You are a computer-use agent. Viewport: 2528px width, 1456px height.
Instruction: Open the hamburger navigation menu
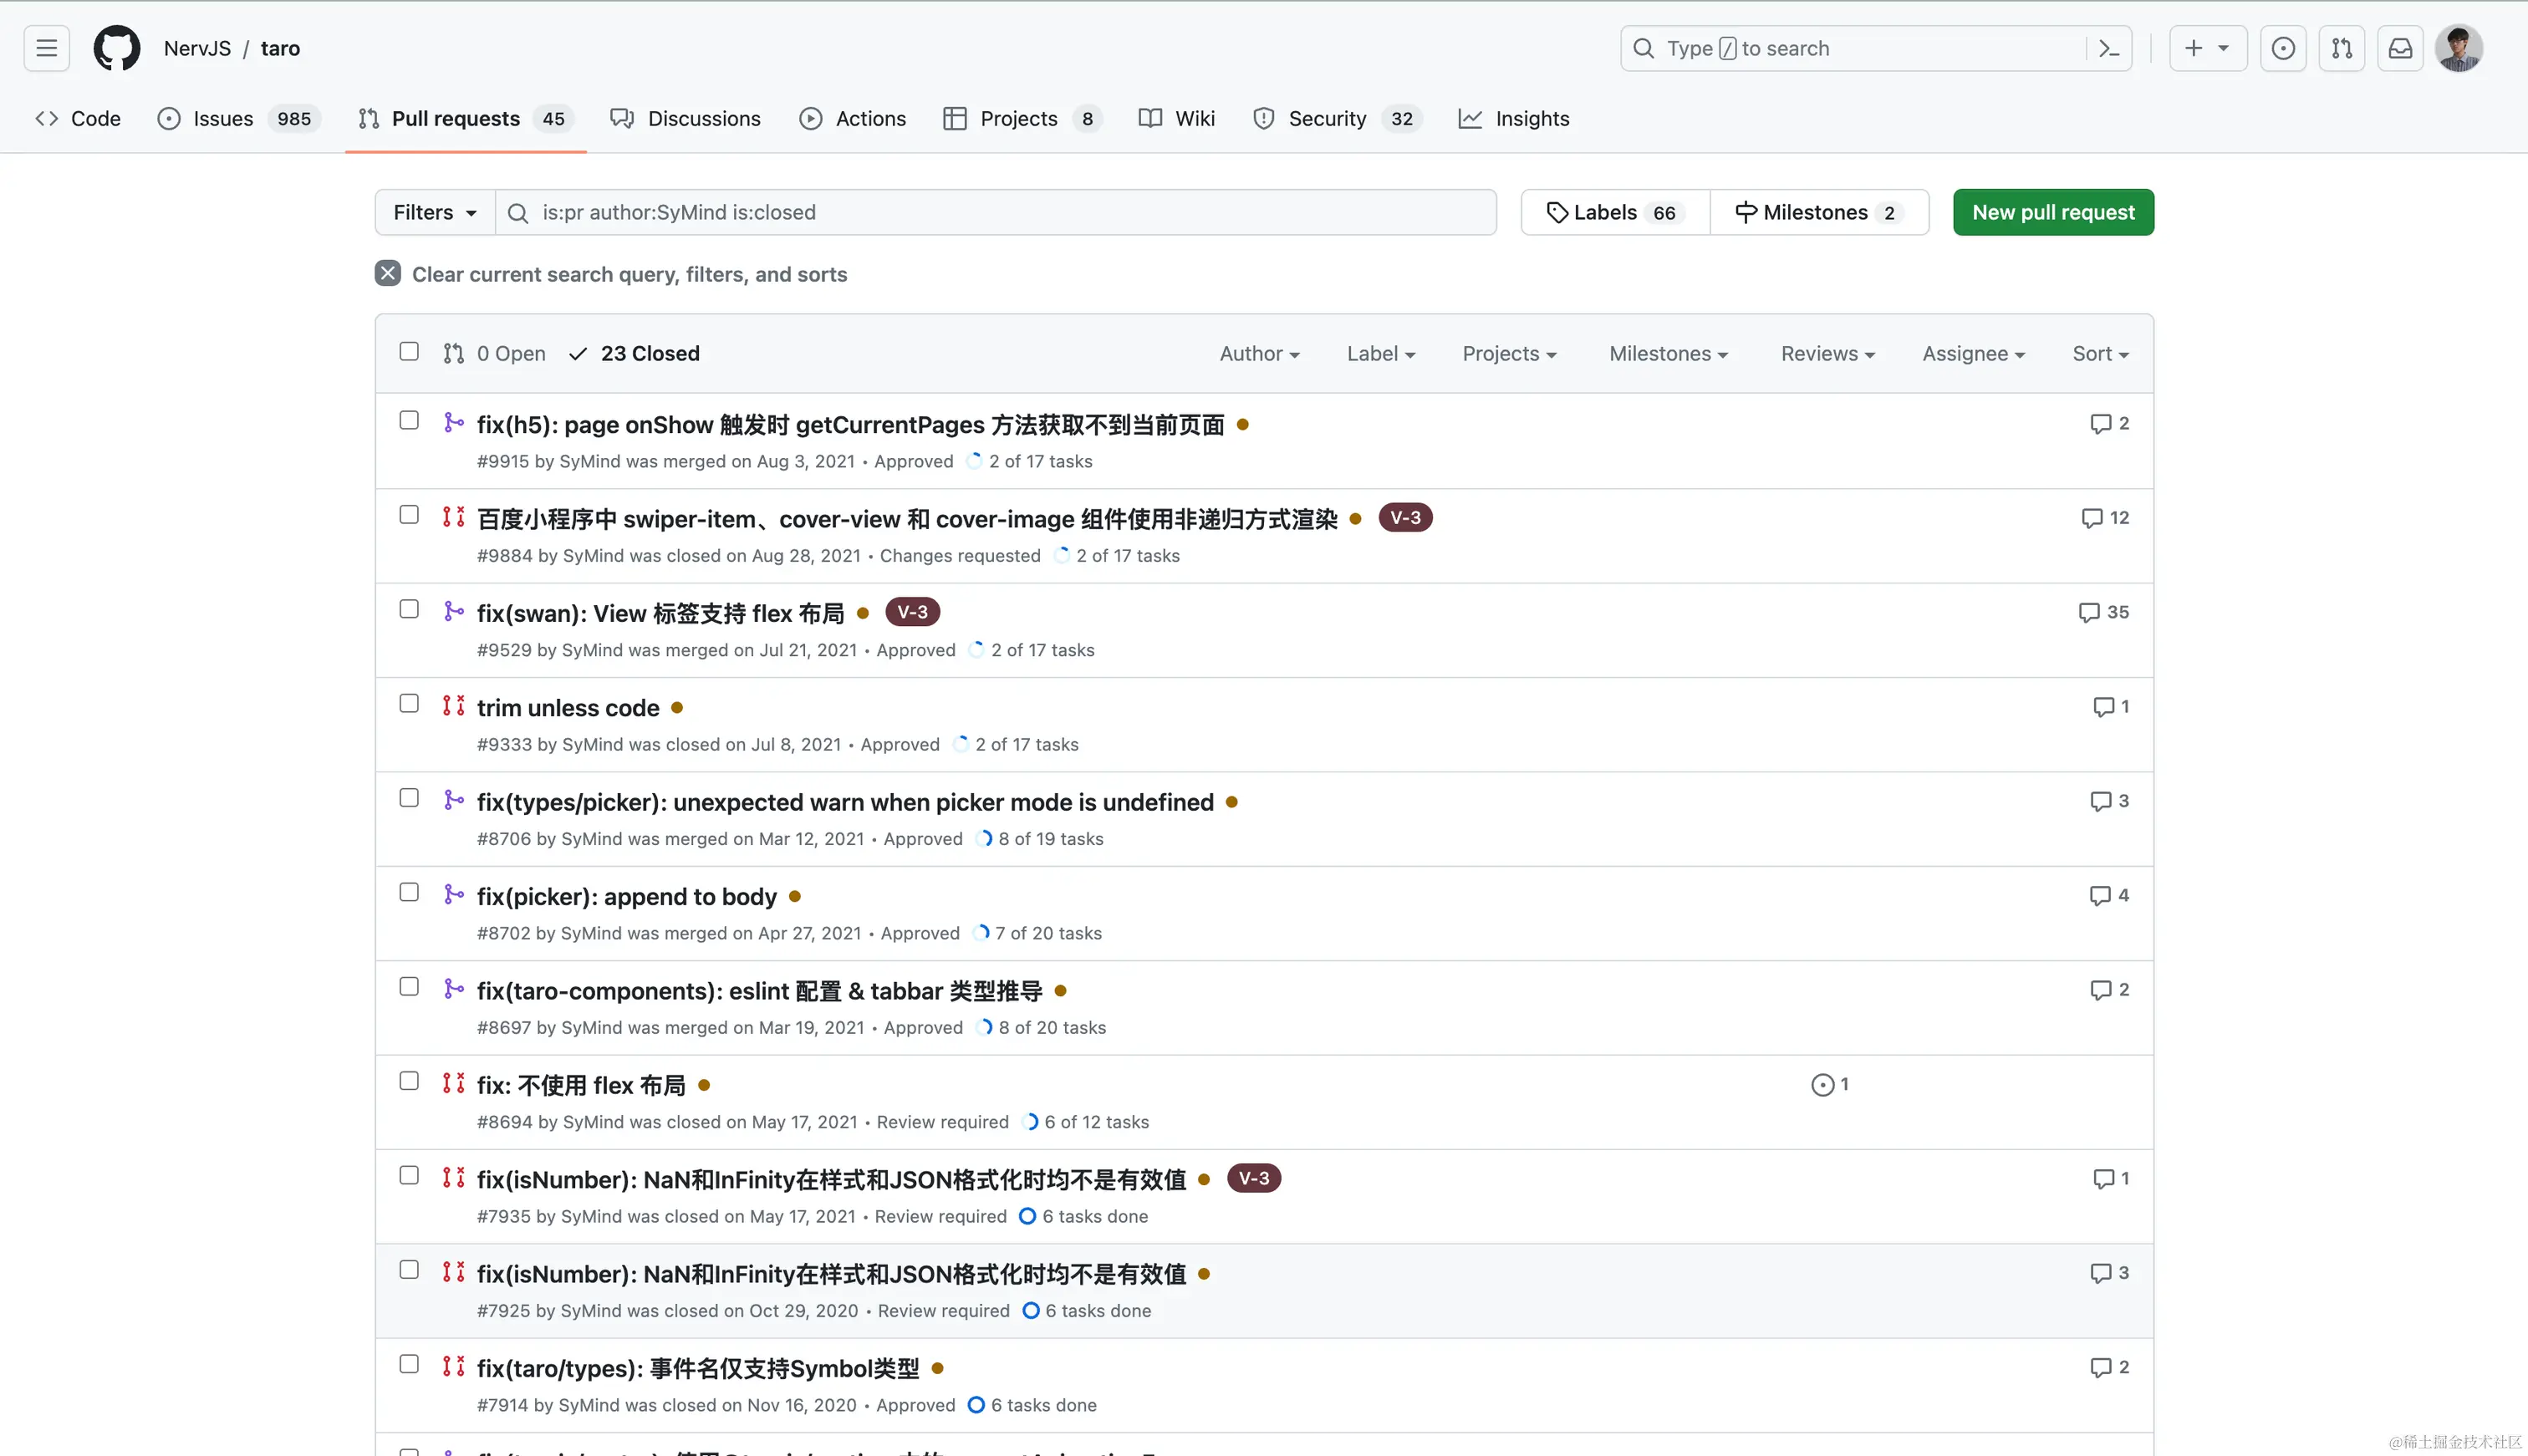(46, 48)
